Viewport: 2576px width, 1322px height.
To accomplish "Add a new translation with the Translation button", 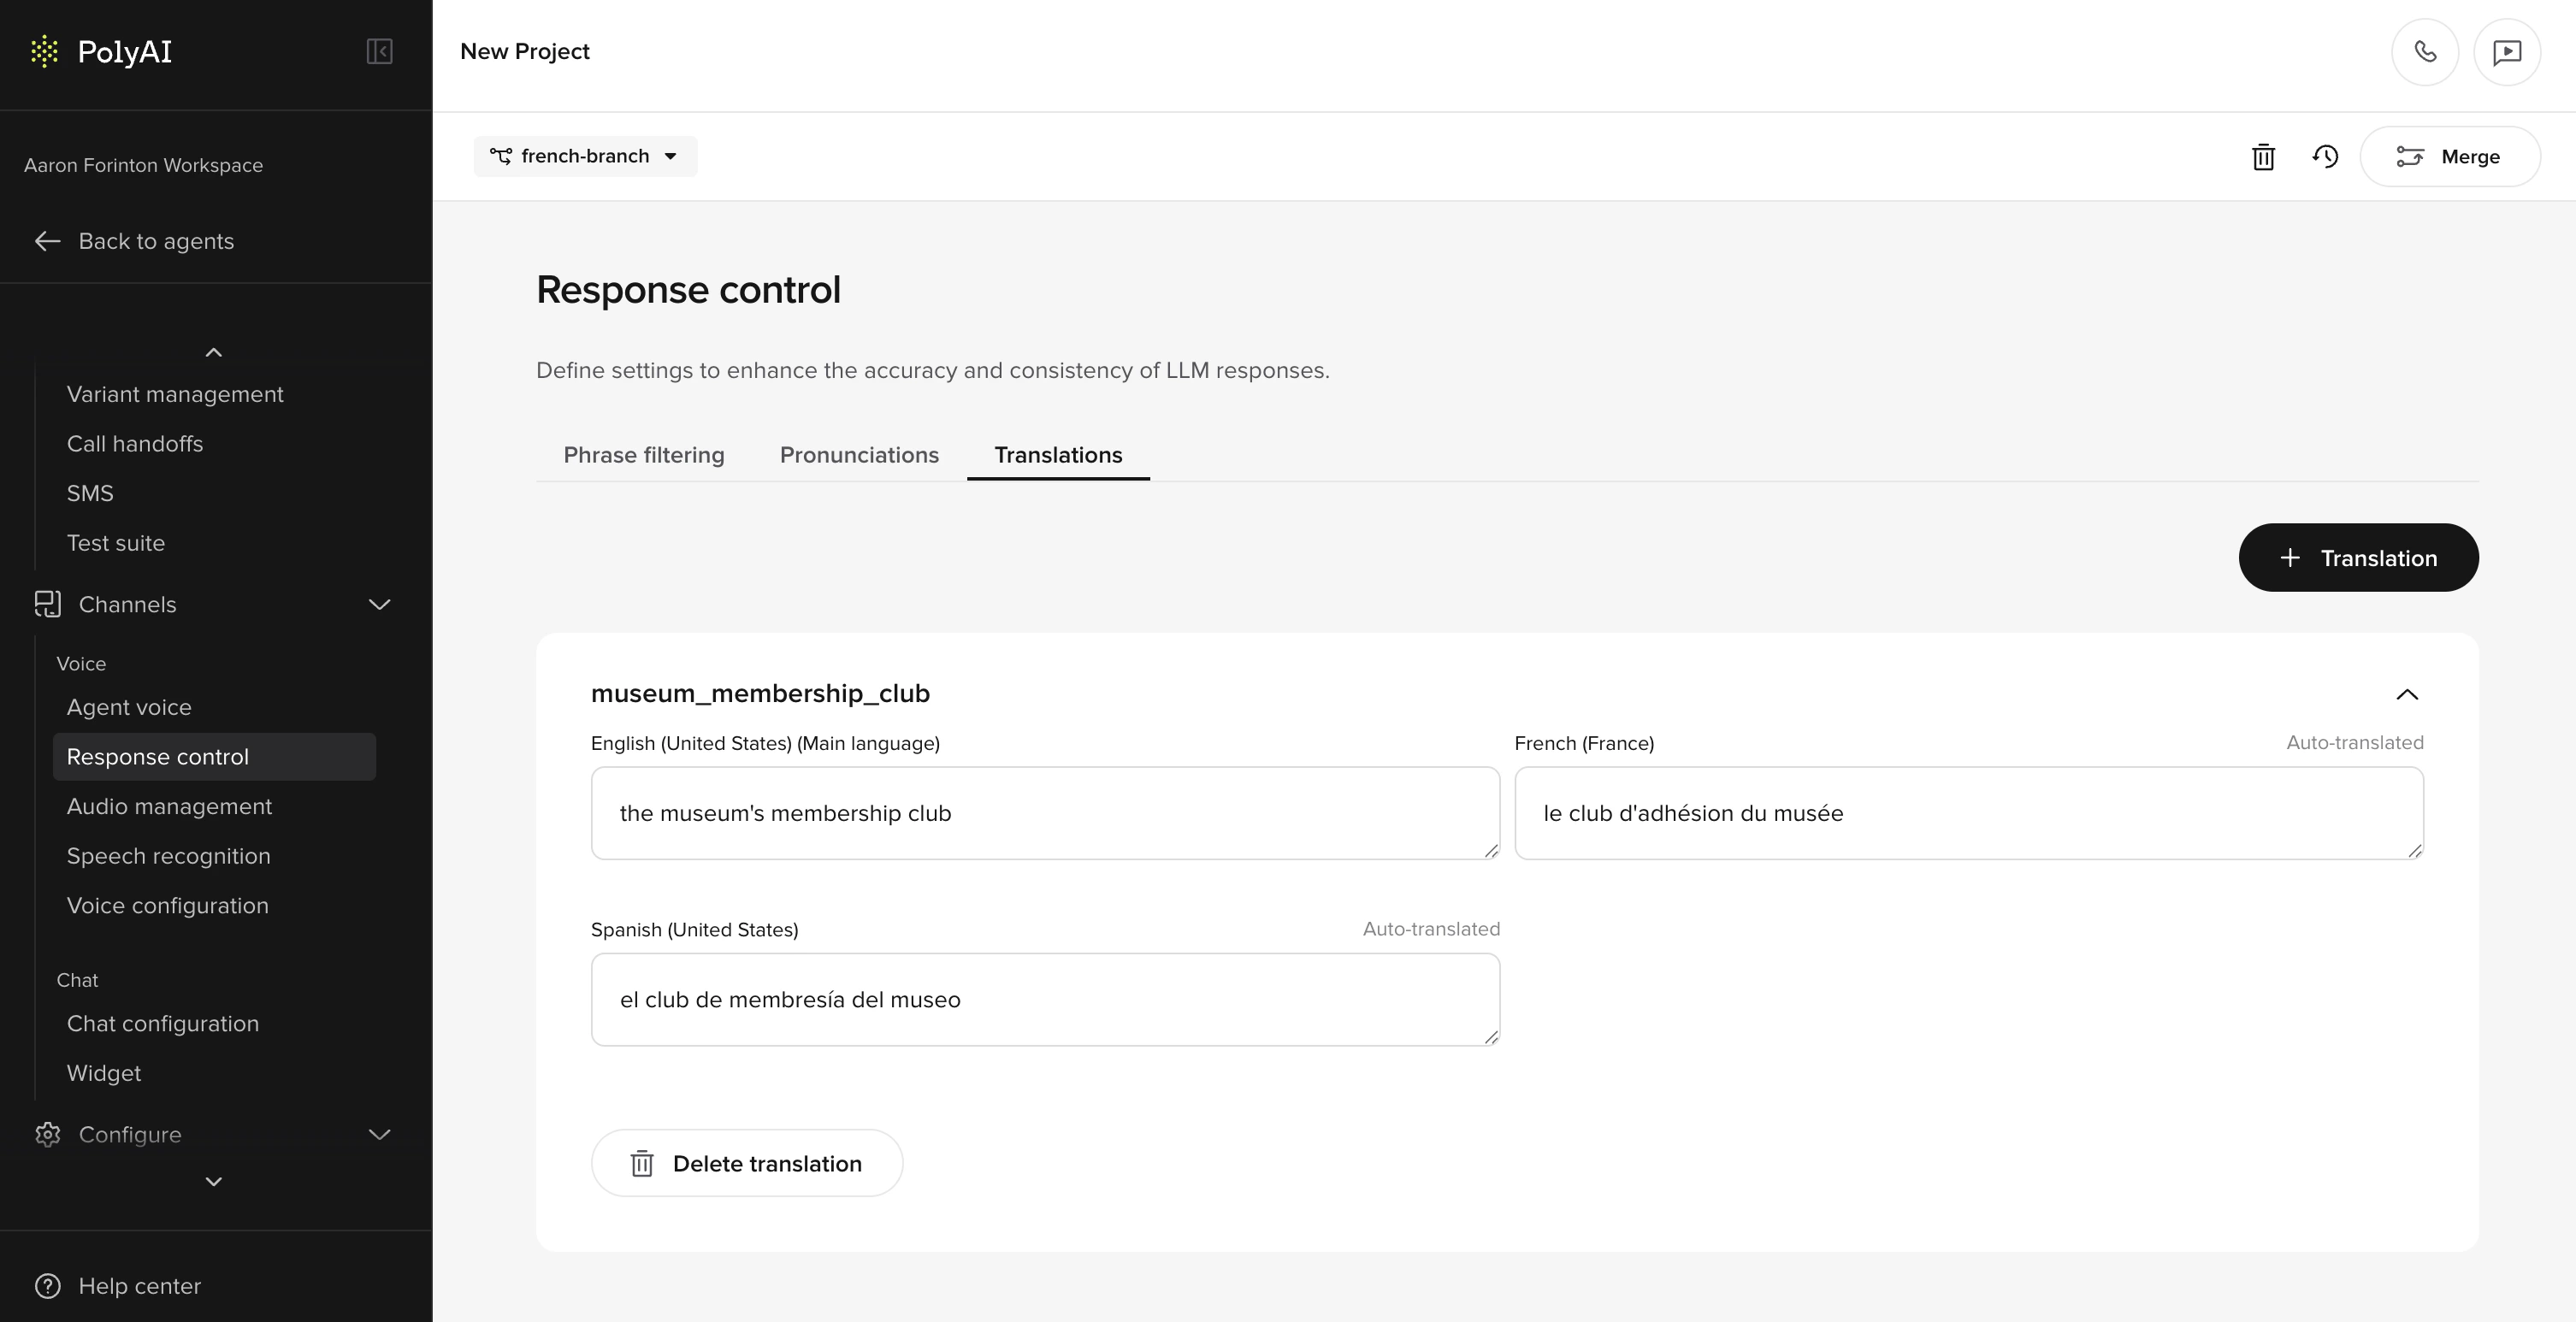I will click(2358, 557).
